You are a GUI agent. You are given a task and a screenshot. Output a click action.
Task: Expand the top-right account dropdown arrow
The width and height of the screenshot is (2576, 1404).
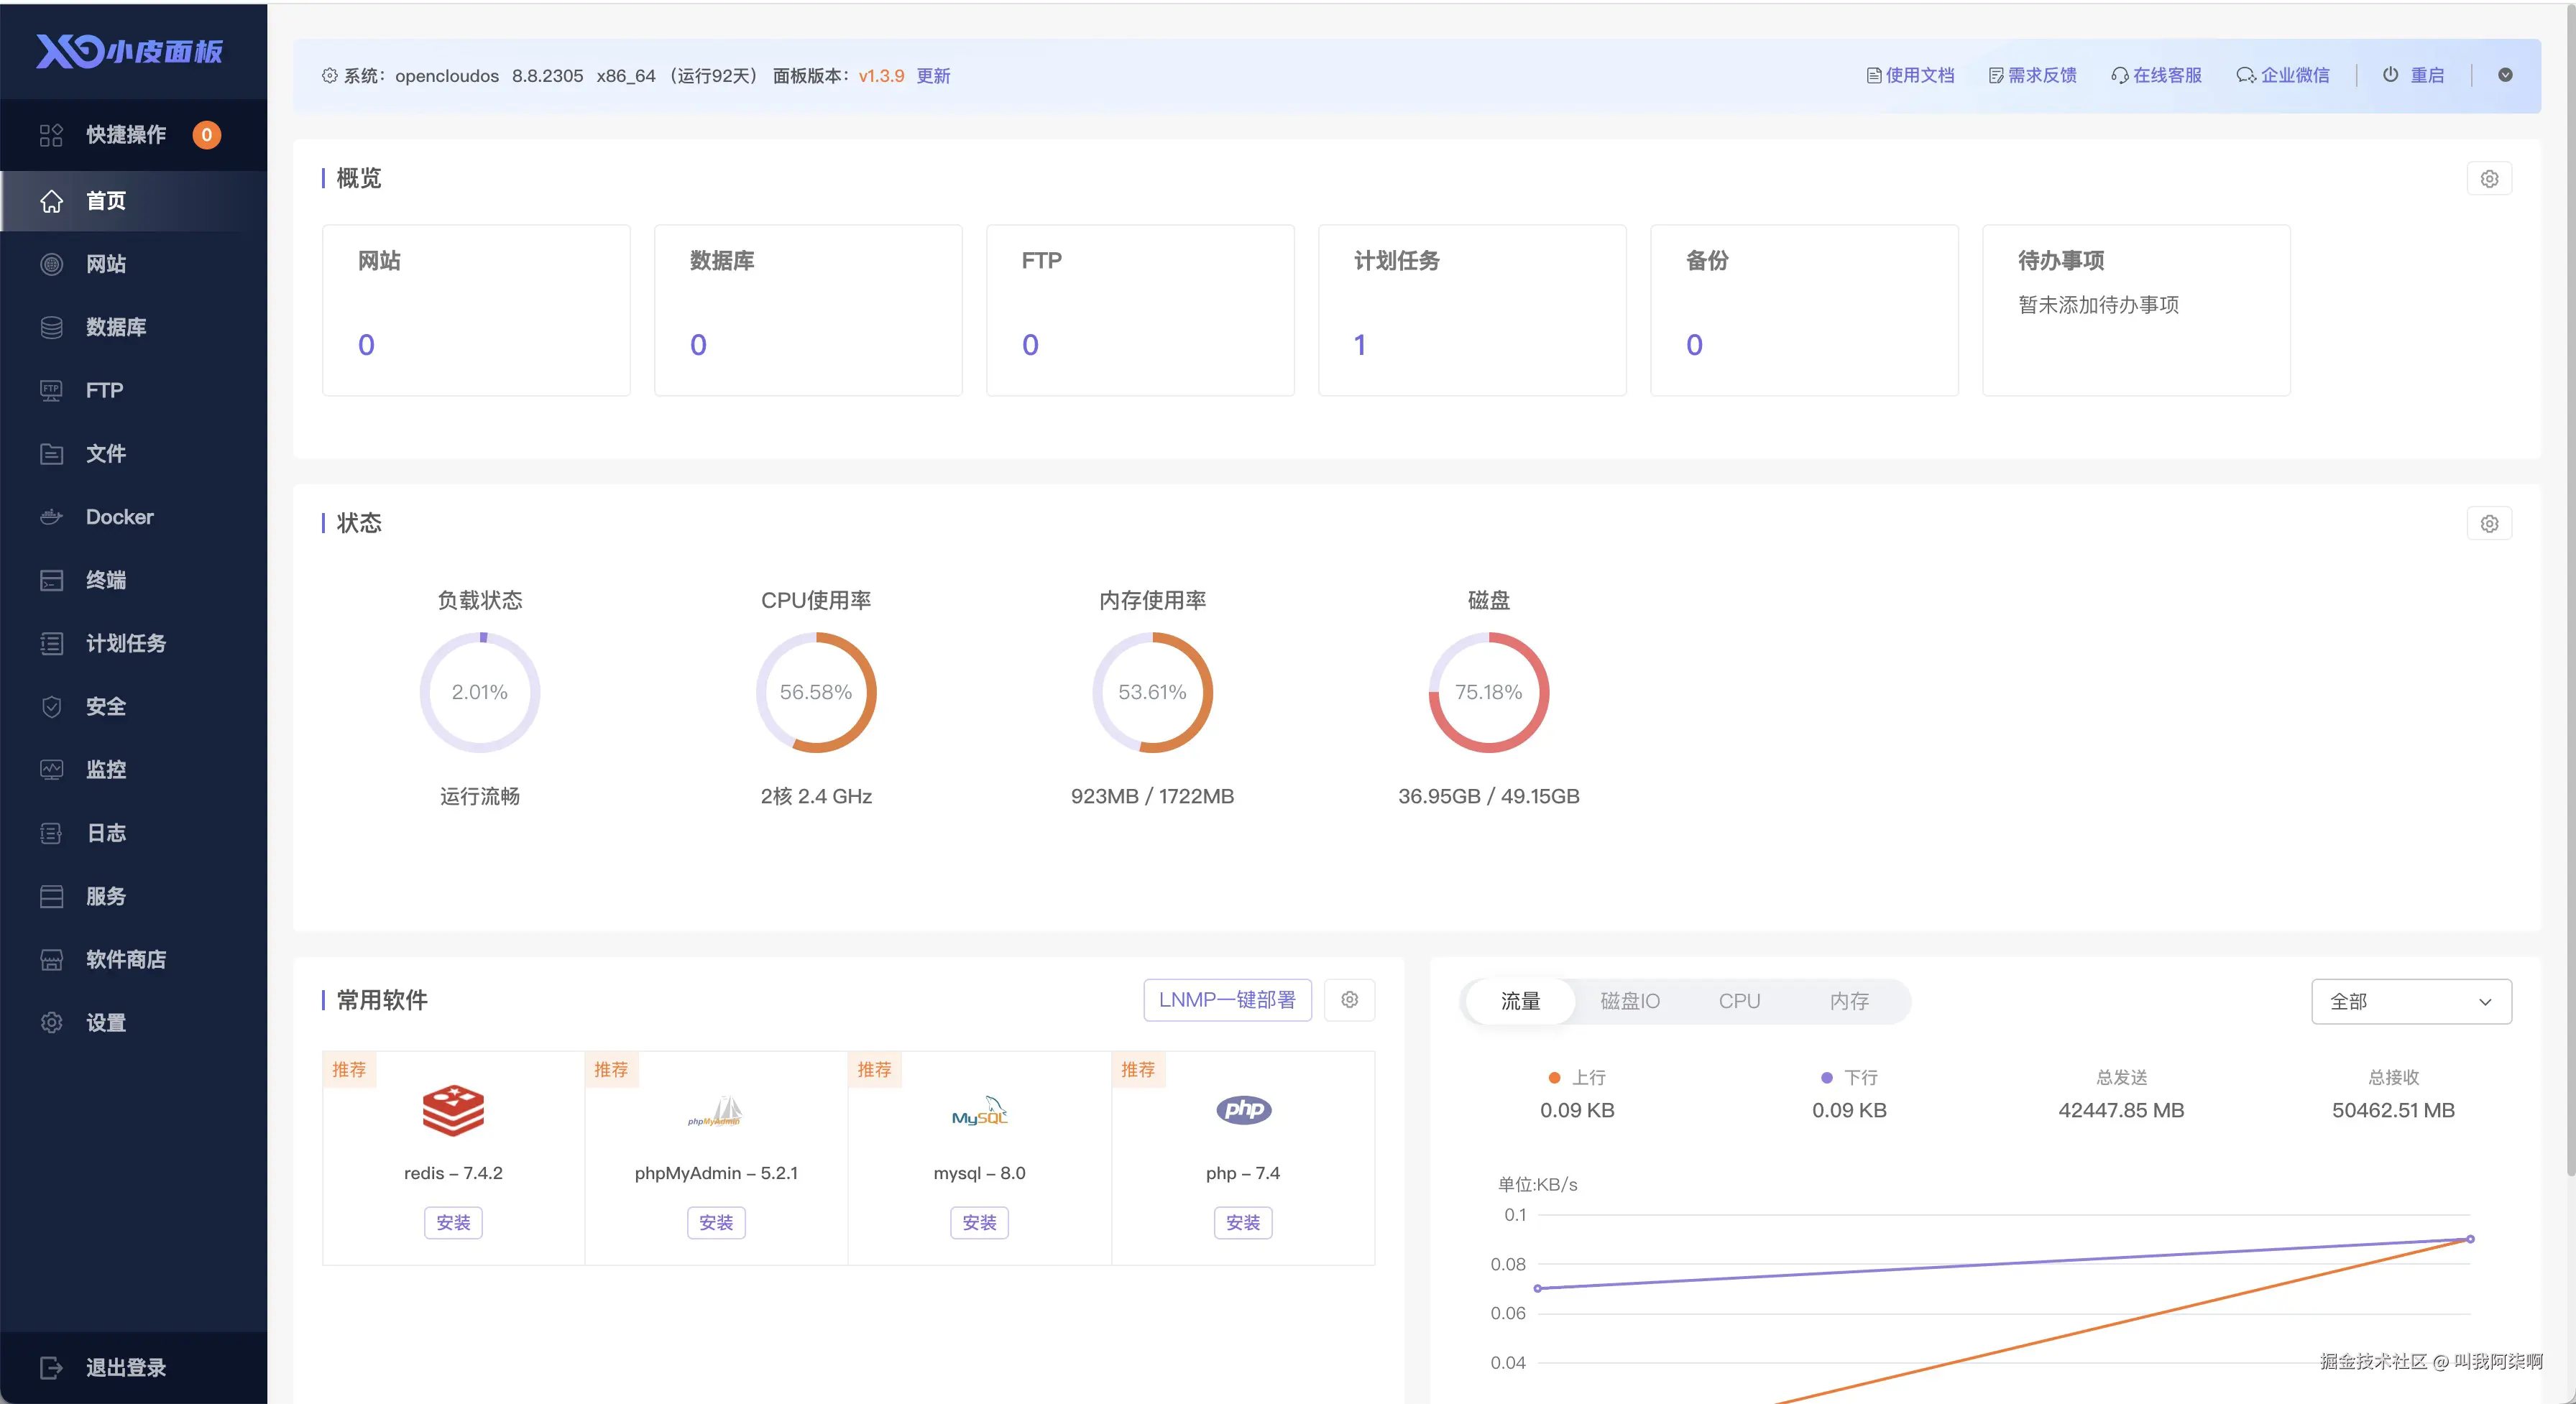tap(2505, 75)
